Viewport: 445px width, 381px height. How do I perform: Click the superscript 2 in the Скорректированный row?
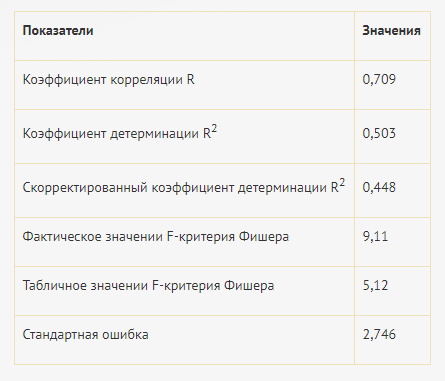342,182
